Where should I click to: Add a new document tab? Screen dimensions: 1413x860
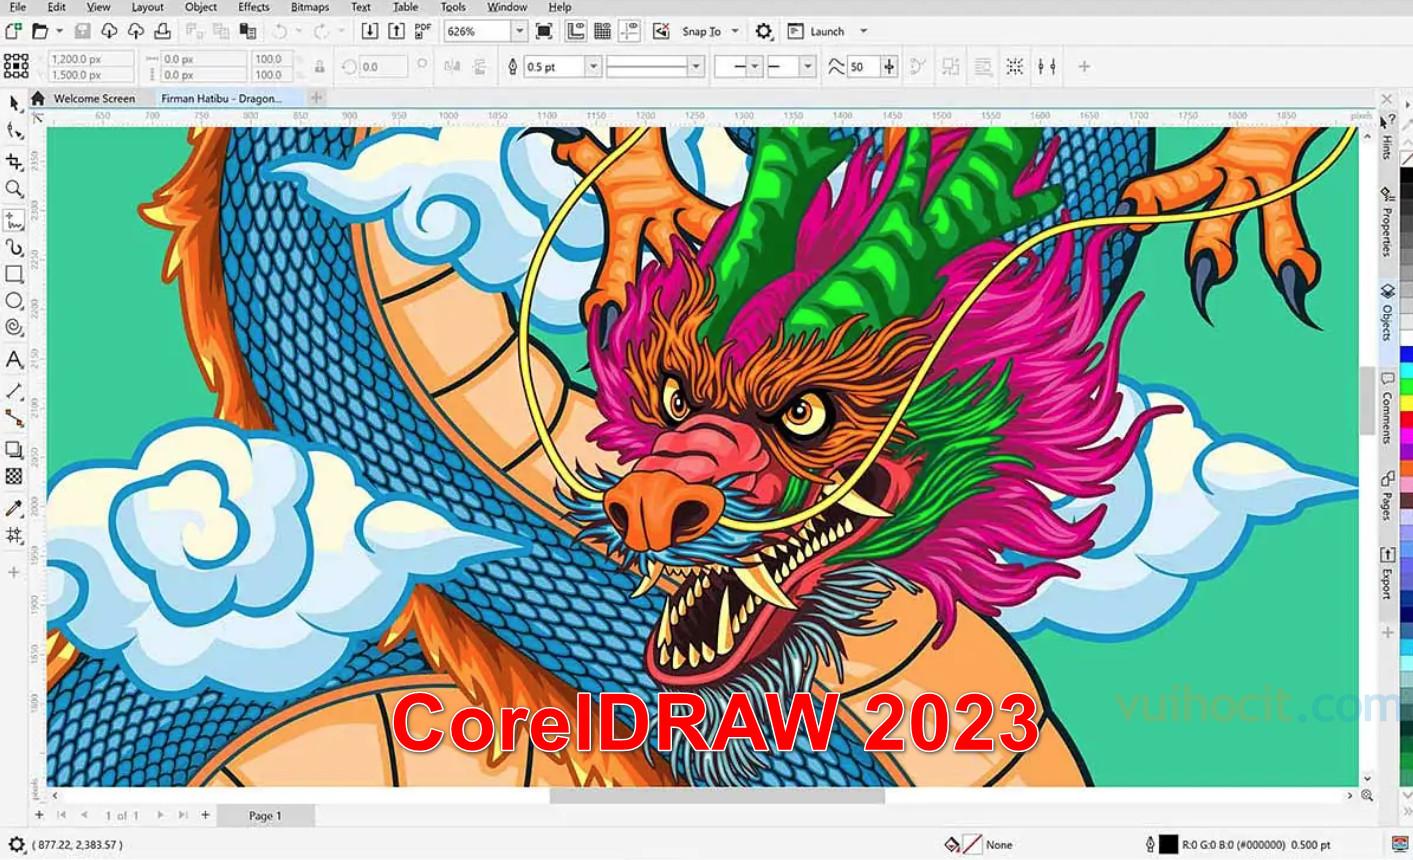317,97
